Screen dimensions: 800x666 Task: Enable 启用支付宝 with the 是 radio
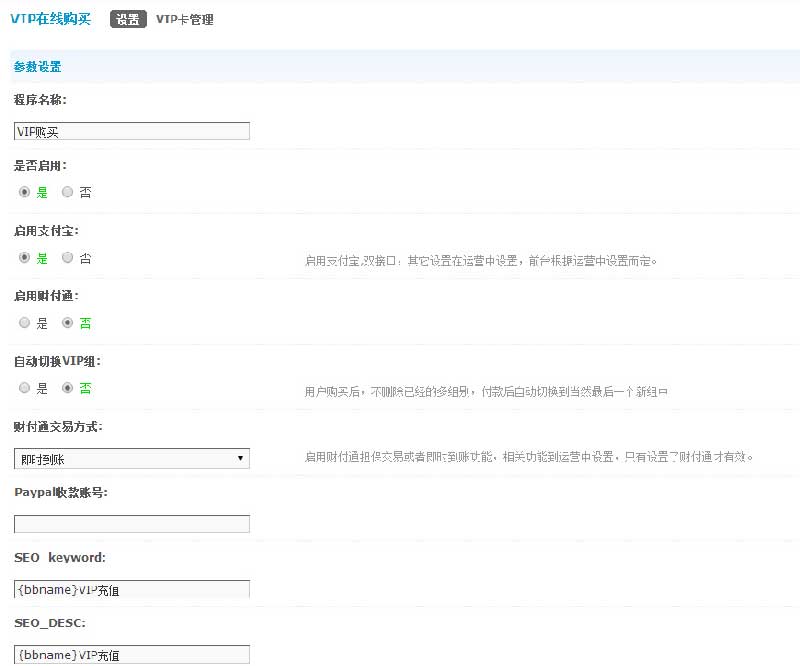(x=24, y=257)
